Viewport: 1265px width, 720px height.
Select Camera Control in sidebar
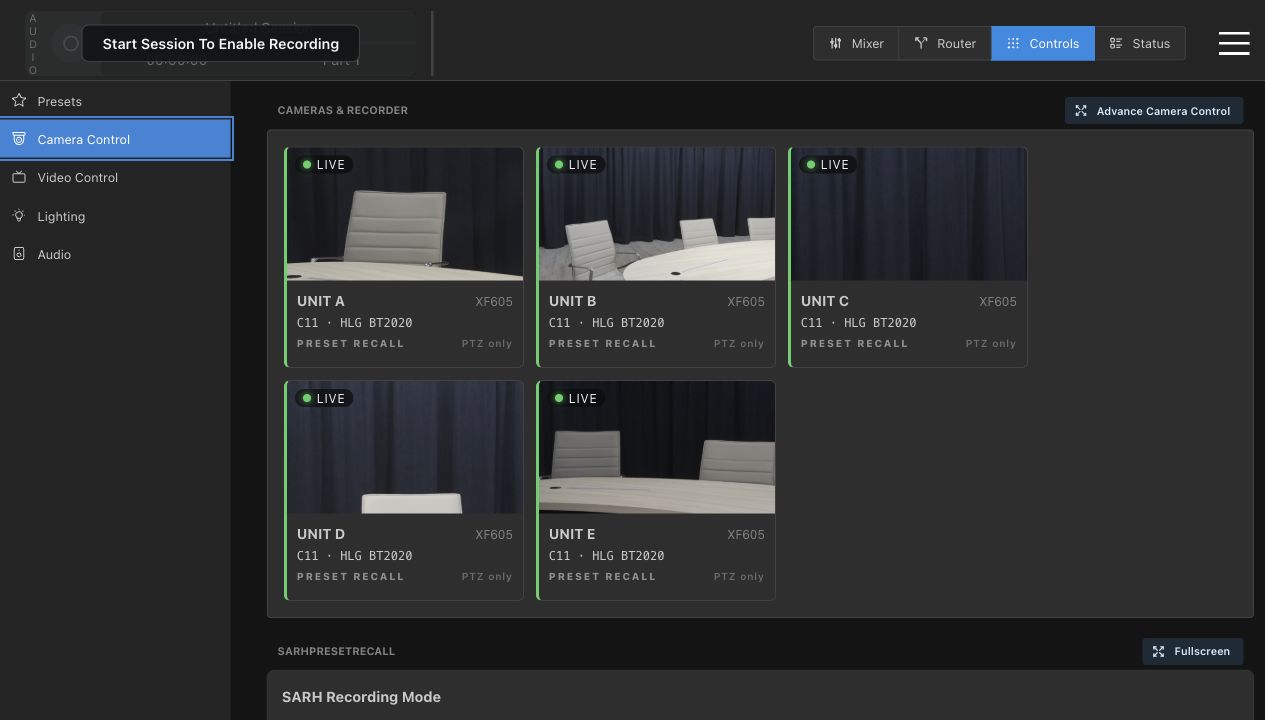(x=116, y=139)
